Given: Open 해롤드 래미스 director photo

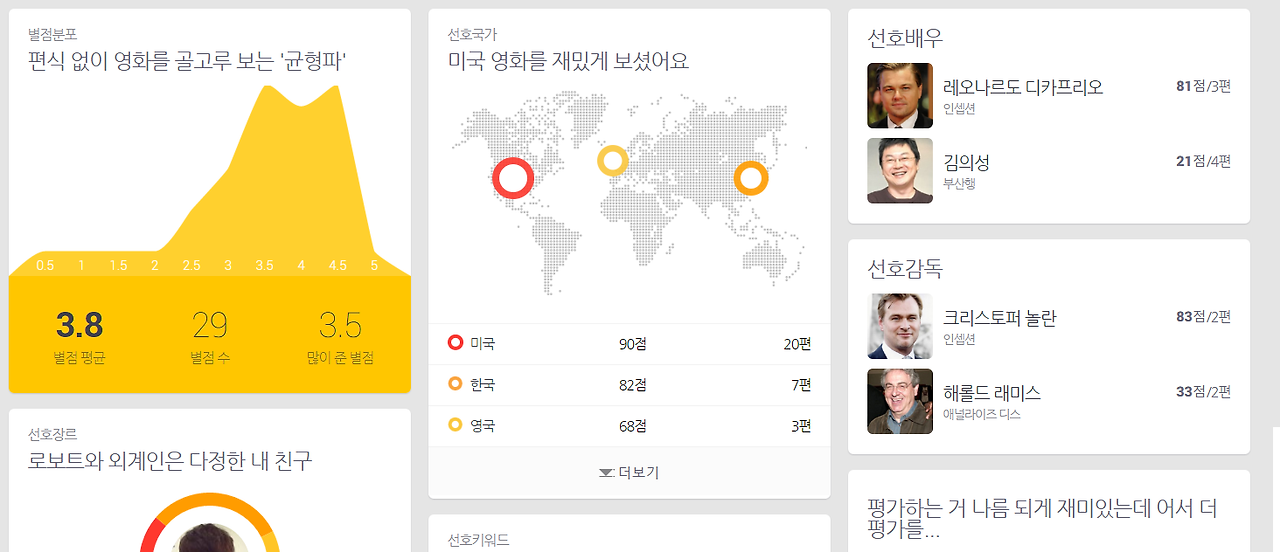Looking at the screenshot, I should click(900, 401).
